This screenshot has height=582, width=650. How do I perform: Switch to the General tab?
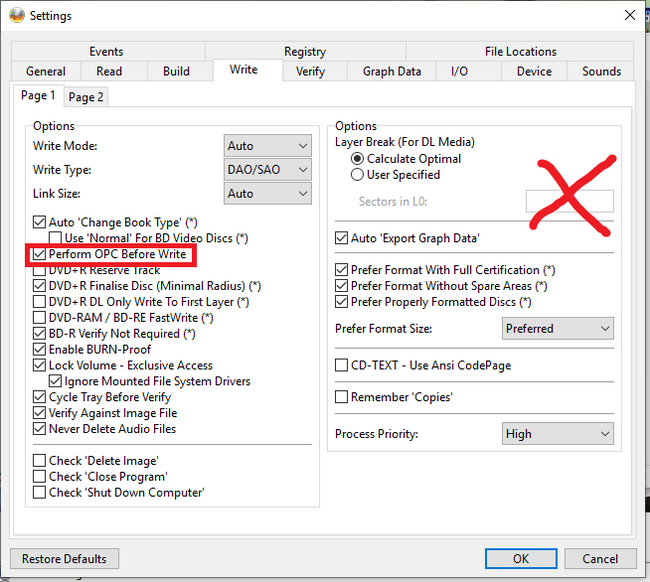[x=46, y=71]
